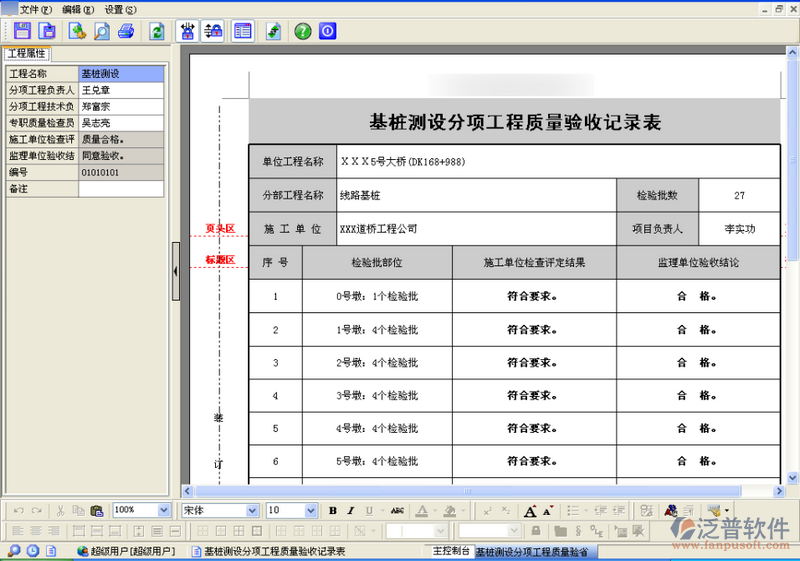Viewport: 800px width, 561px height.
Task: Click the paste clipboard icon
Action: 97,510
